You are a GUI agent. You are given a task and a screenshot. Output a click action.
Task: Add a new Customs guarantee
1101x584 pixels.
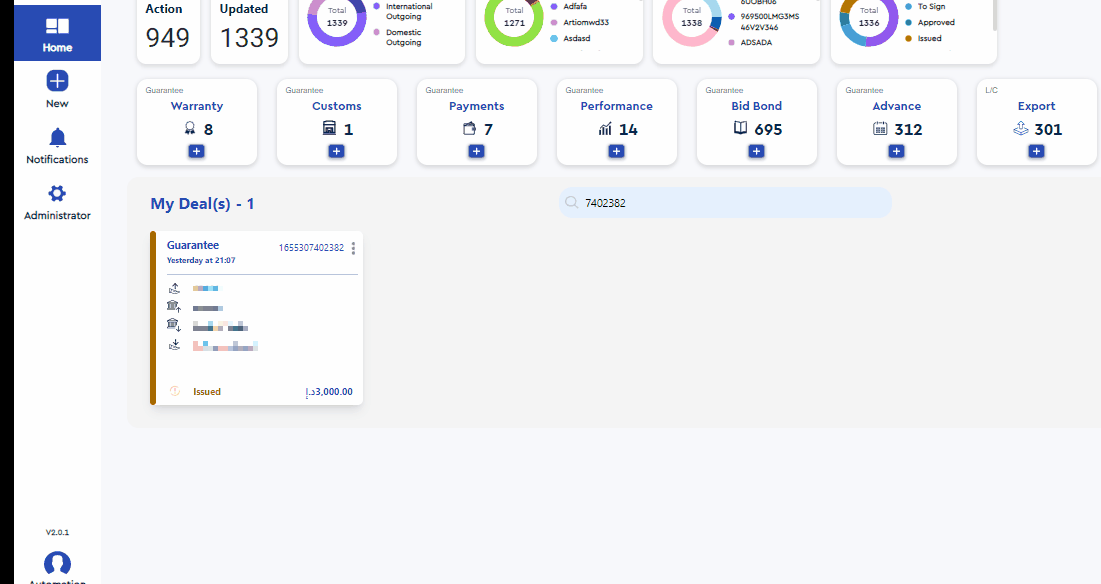tap(336, 151)
